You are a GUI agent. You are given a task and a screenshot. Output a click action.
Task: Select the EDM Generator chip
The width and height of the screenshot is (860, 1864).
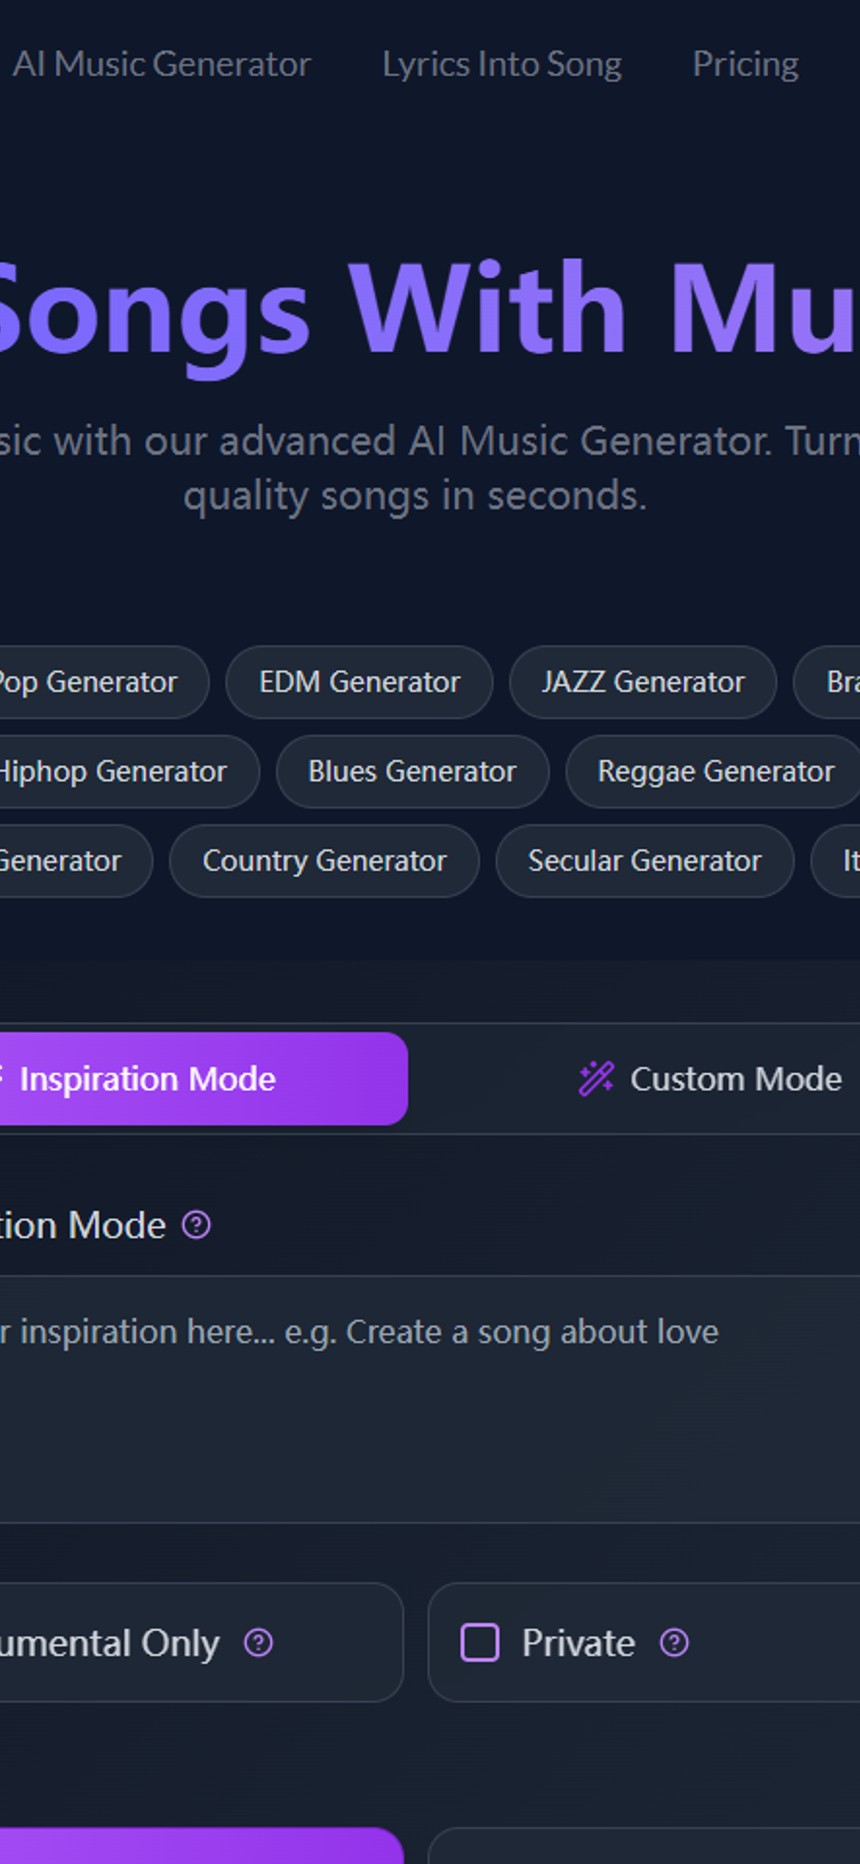point(359,682)
